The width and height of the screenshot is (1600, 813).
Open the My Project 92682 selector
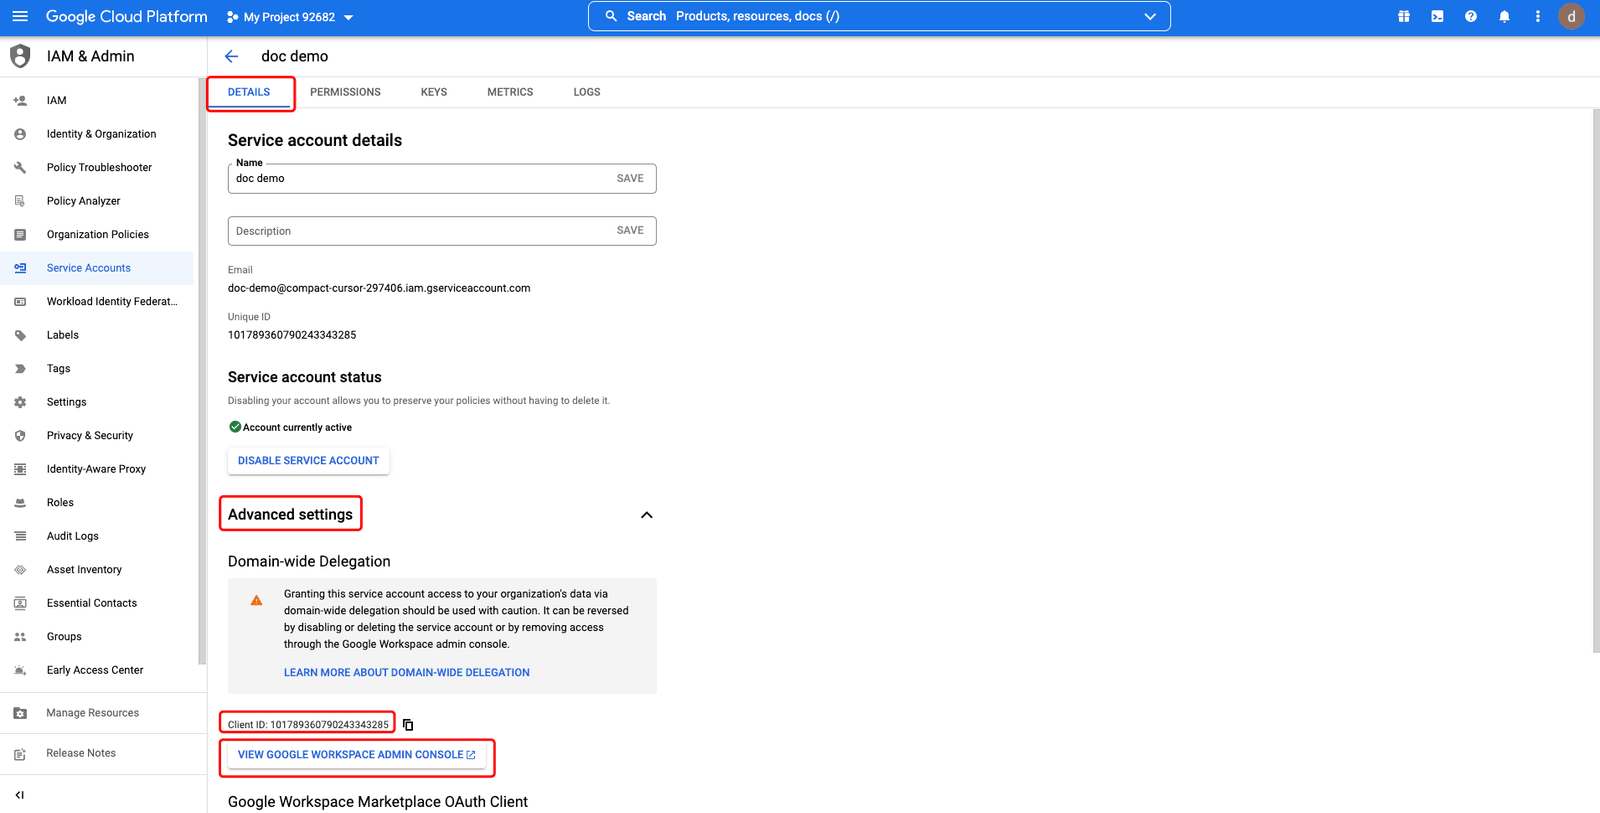click(x=290, y=17)
